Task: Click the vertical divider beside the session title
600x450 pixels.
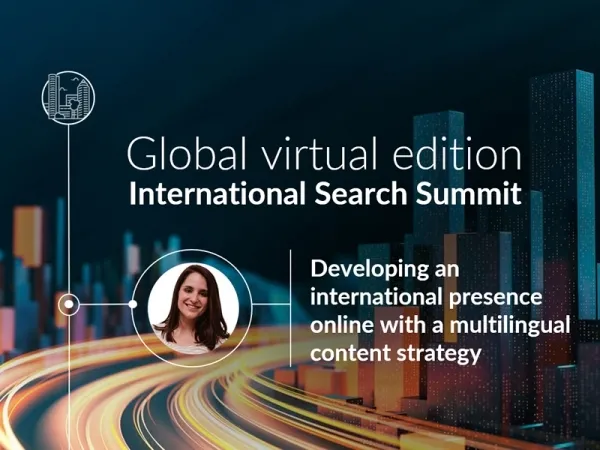Action: pos(291,310)
